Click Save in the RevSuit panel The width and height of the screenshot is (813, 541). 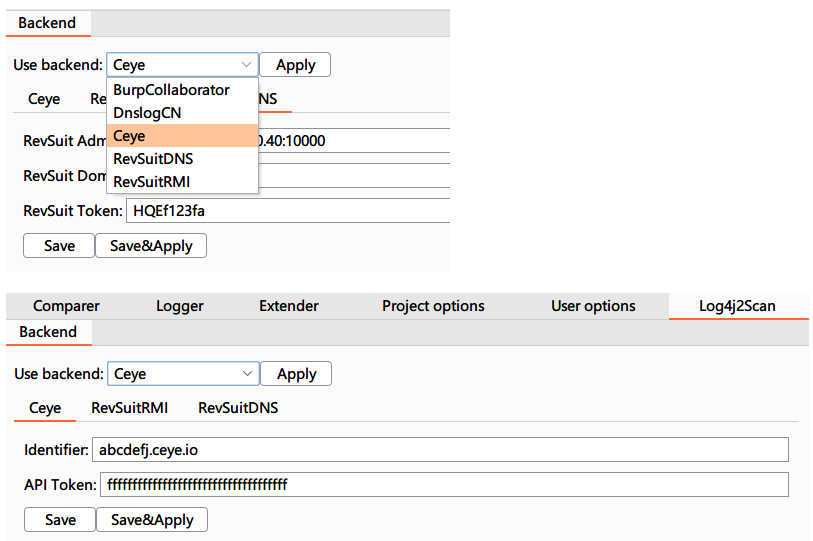(x=59, y=245)
